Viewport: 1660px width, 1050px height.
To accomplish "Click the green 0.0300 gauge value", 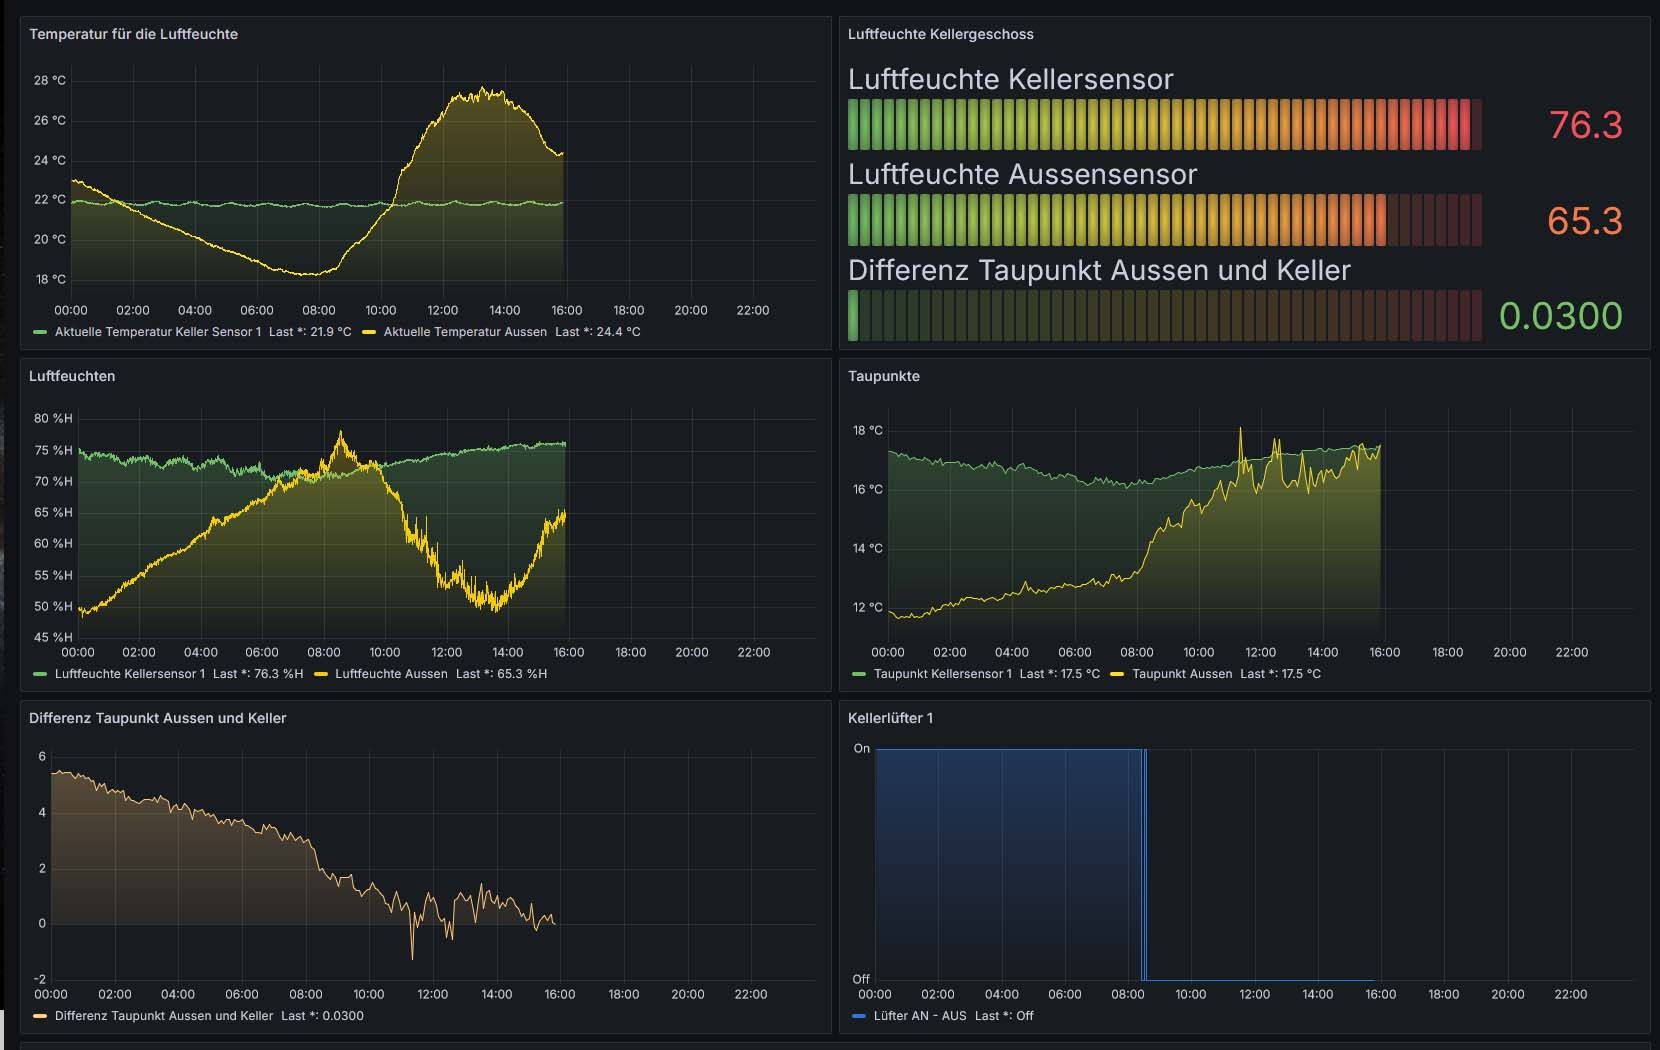I will point(1560,316).
